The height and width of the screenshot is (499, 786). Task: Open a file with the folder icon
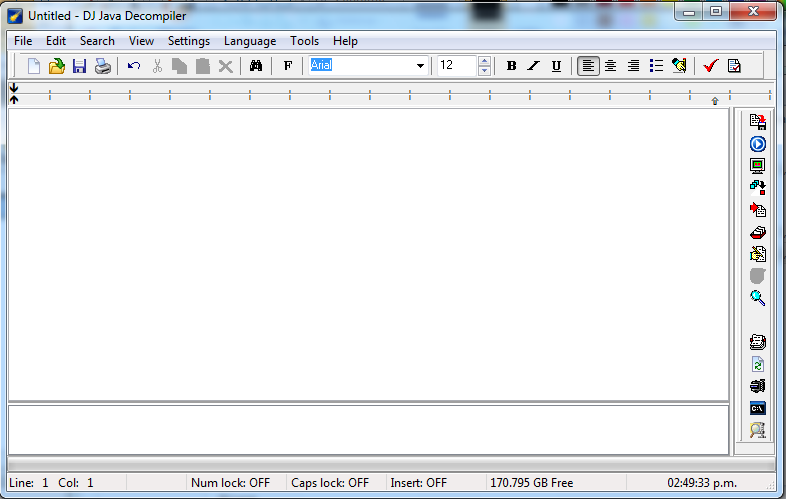point(57,66)
